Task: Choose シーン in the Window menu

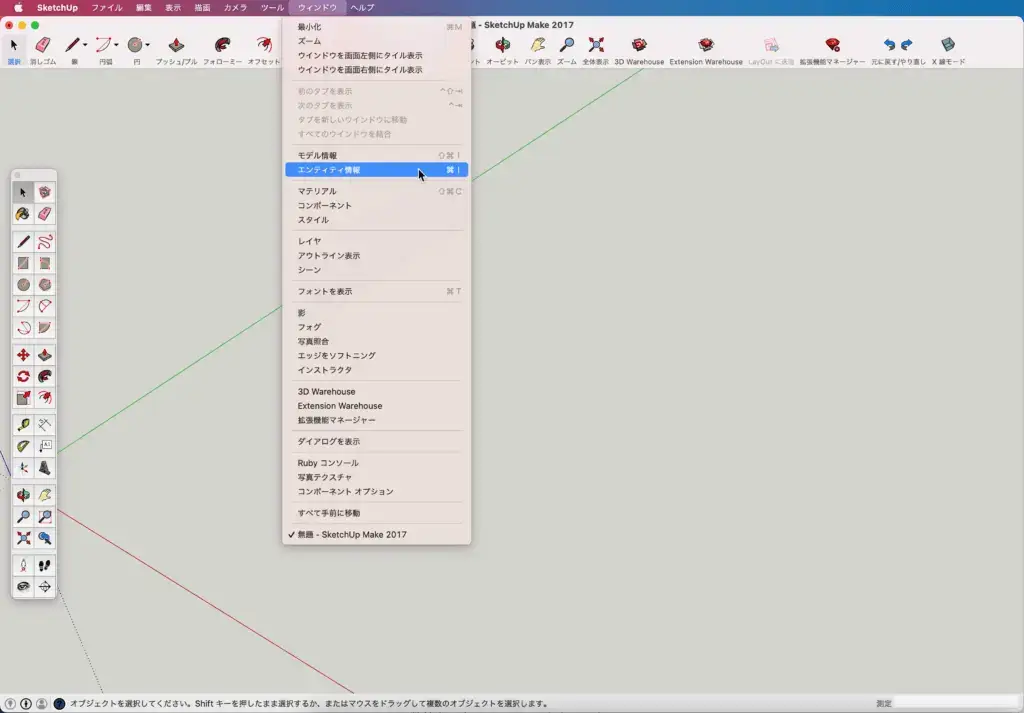Action: 377,270
